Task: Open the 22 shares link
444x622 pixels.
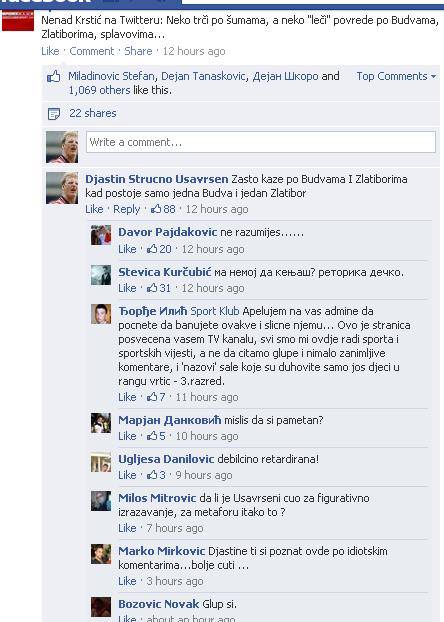Action: [92, 113]
